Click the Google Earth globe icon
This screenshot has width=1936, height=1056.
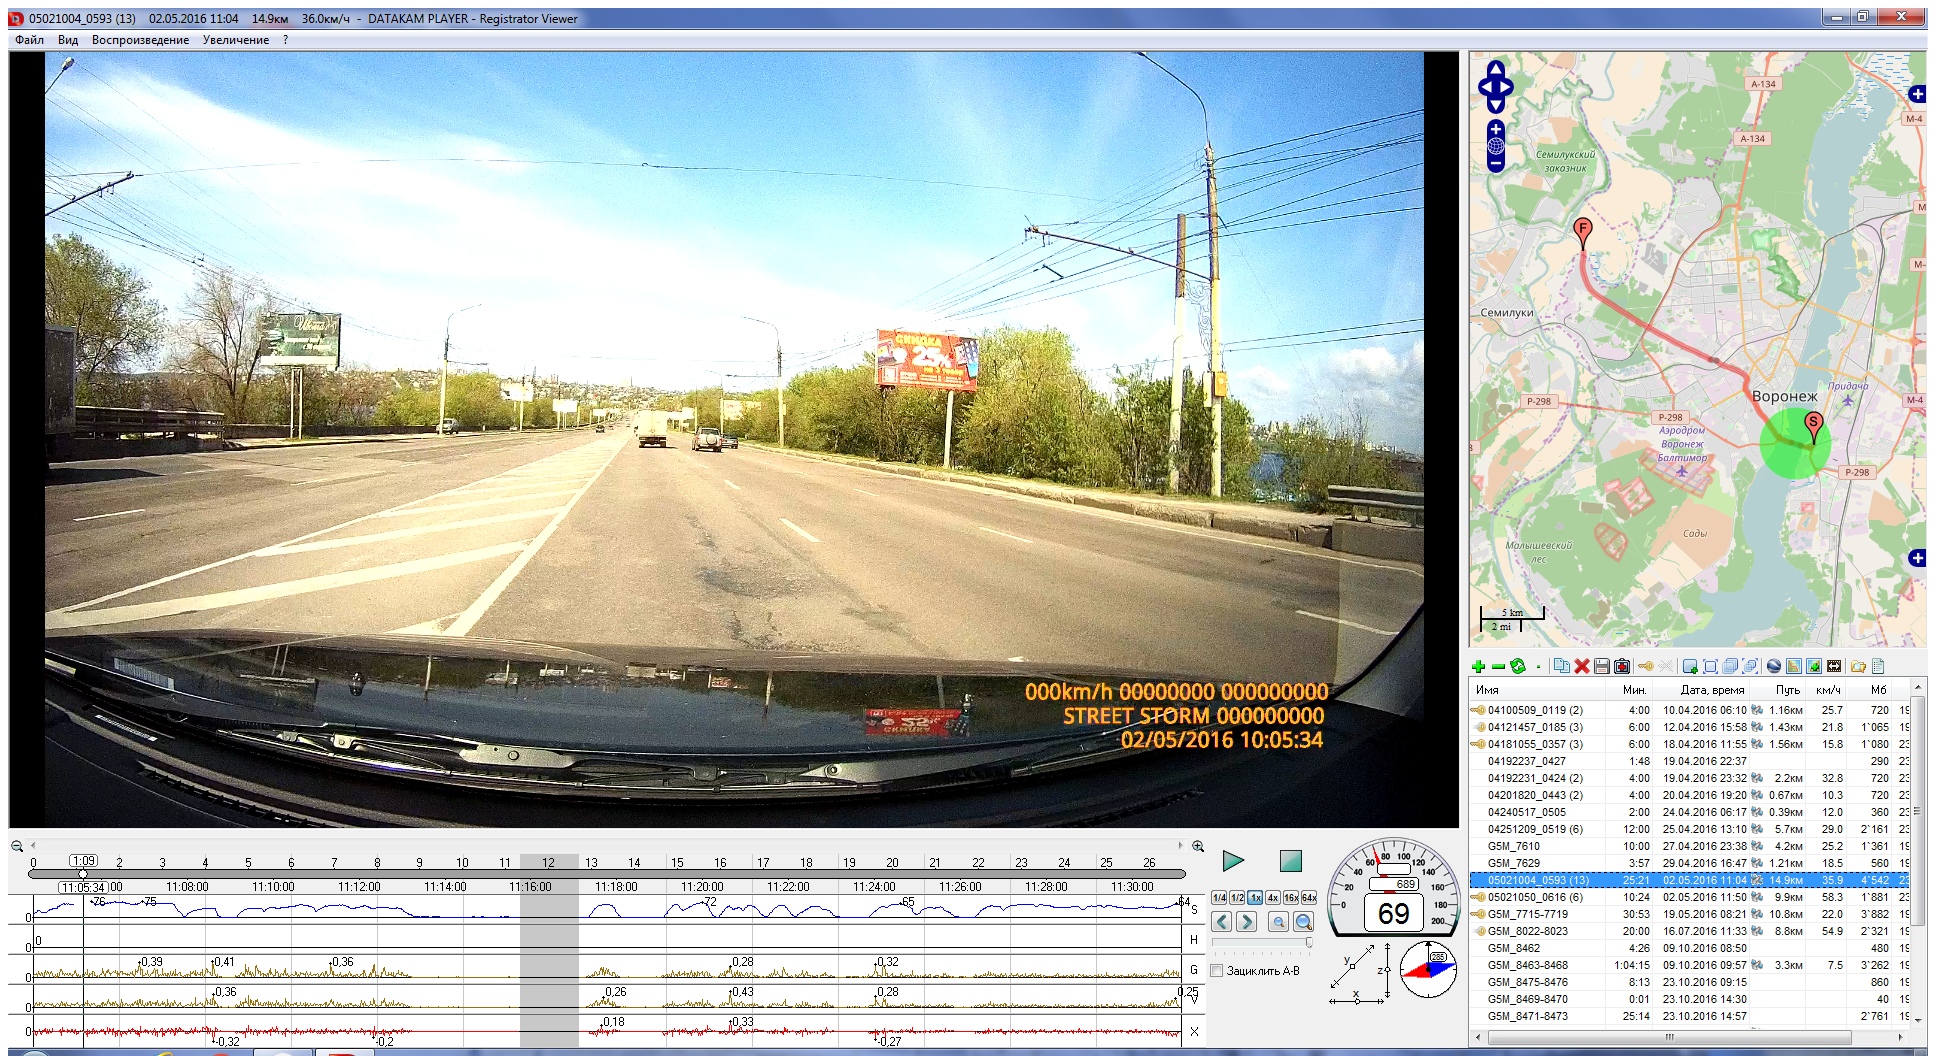(x=1774, y=667)
